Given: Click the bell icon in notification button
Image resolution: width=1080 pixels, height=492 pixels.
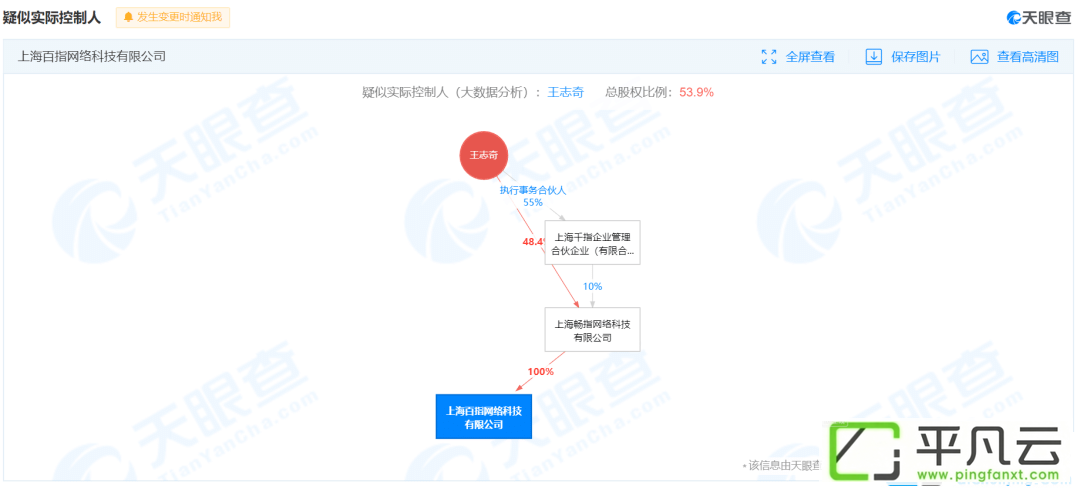Looking at the screenshot, I should [128, 17].
